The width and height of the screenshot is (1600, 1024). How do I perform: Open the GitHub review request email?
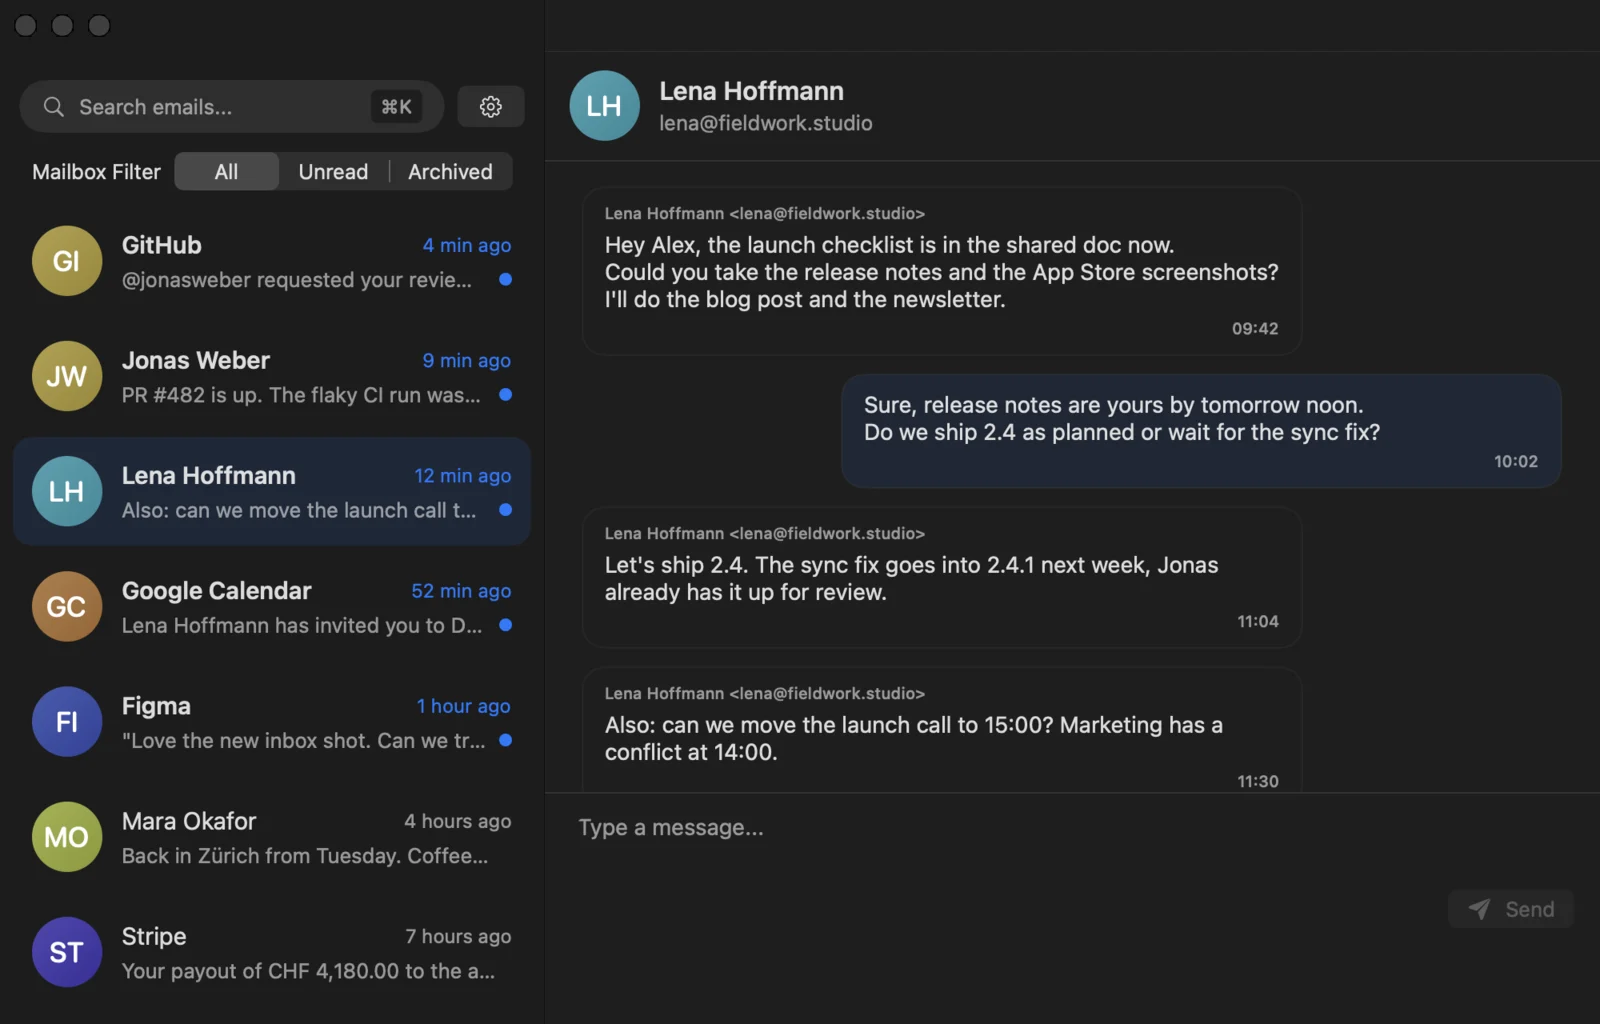[x=271, y=261]
